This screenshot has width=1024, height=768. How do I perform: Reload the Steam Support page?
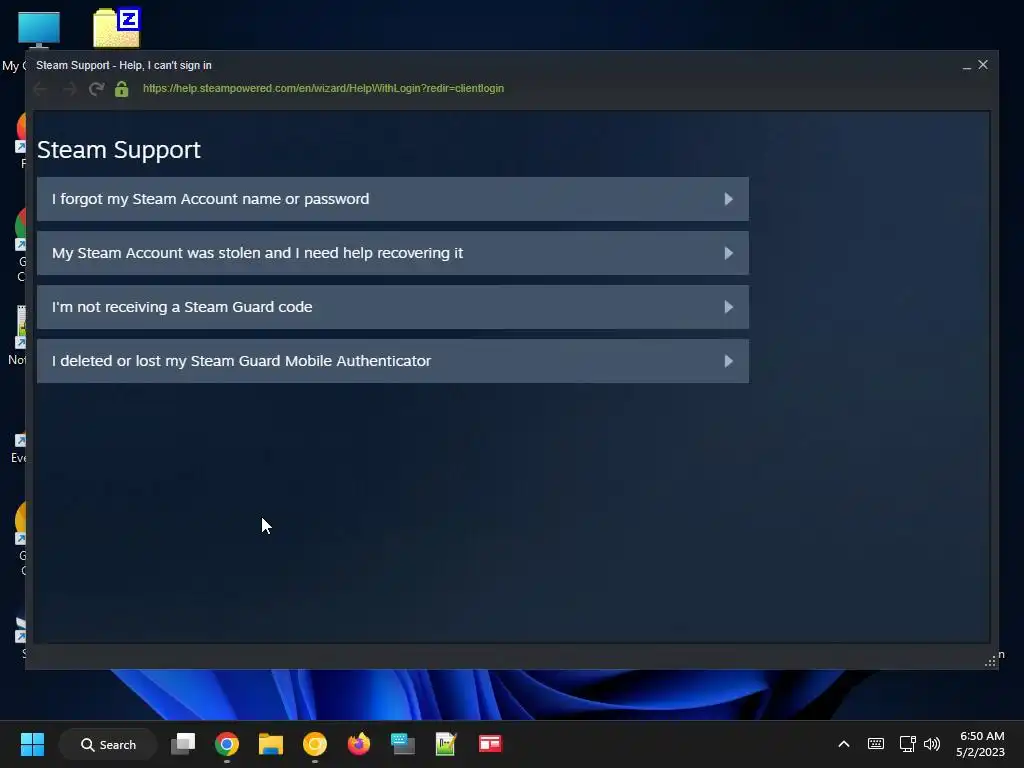point(97,89)
